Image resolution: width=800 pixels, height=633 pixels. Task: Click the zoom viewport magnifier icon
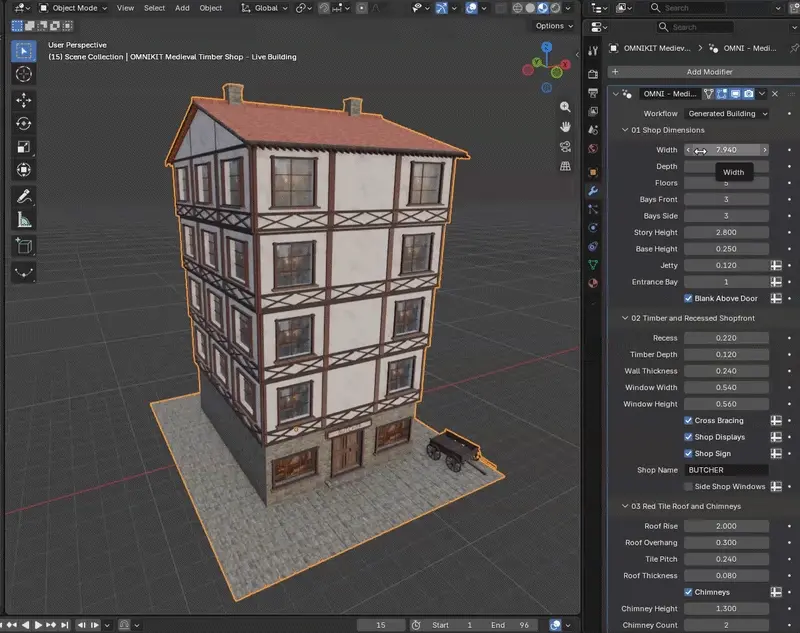[565, 107]
